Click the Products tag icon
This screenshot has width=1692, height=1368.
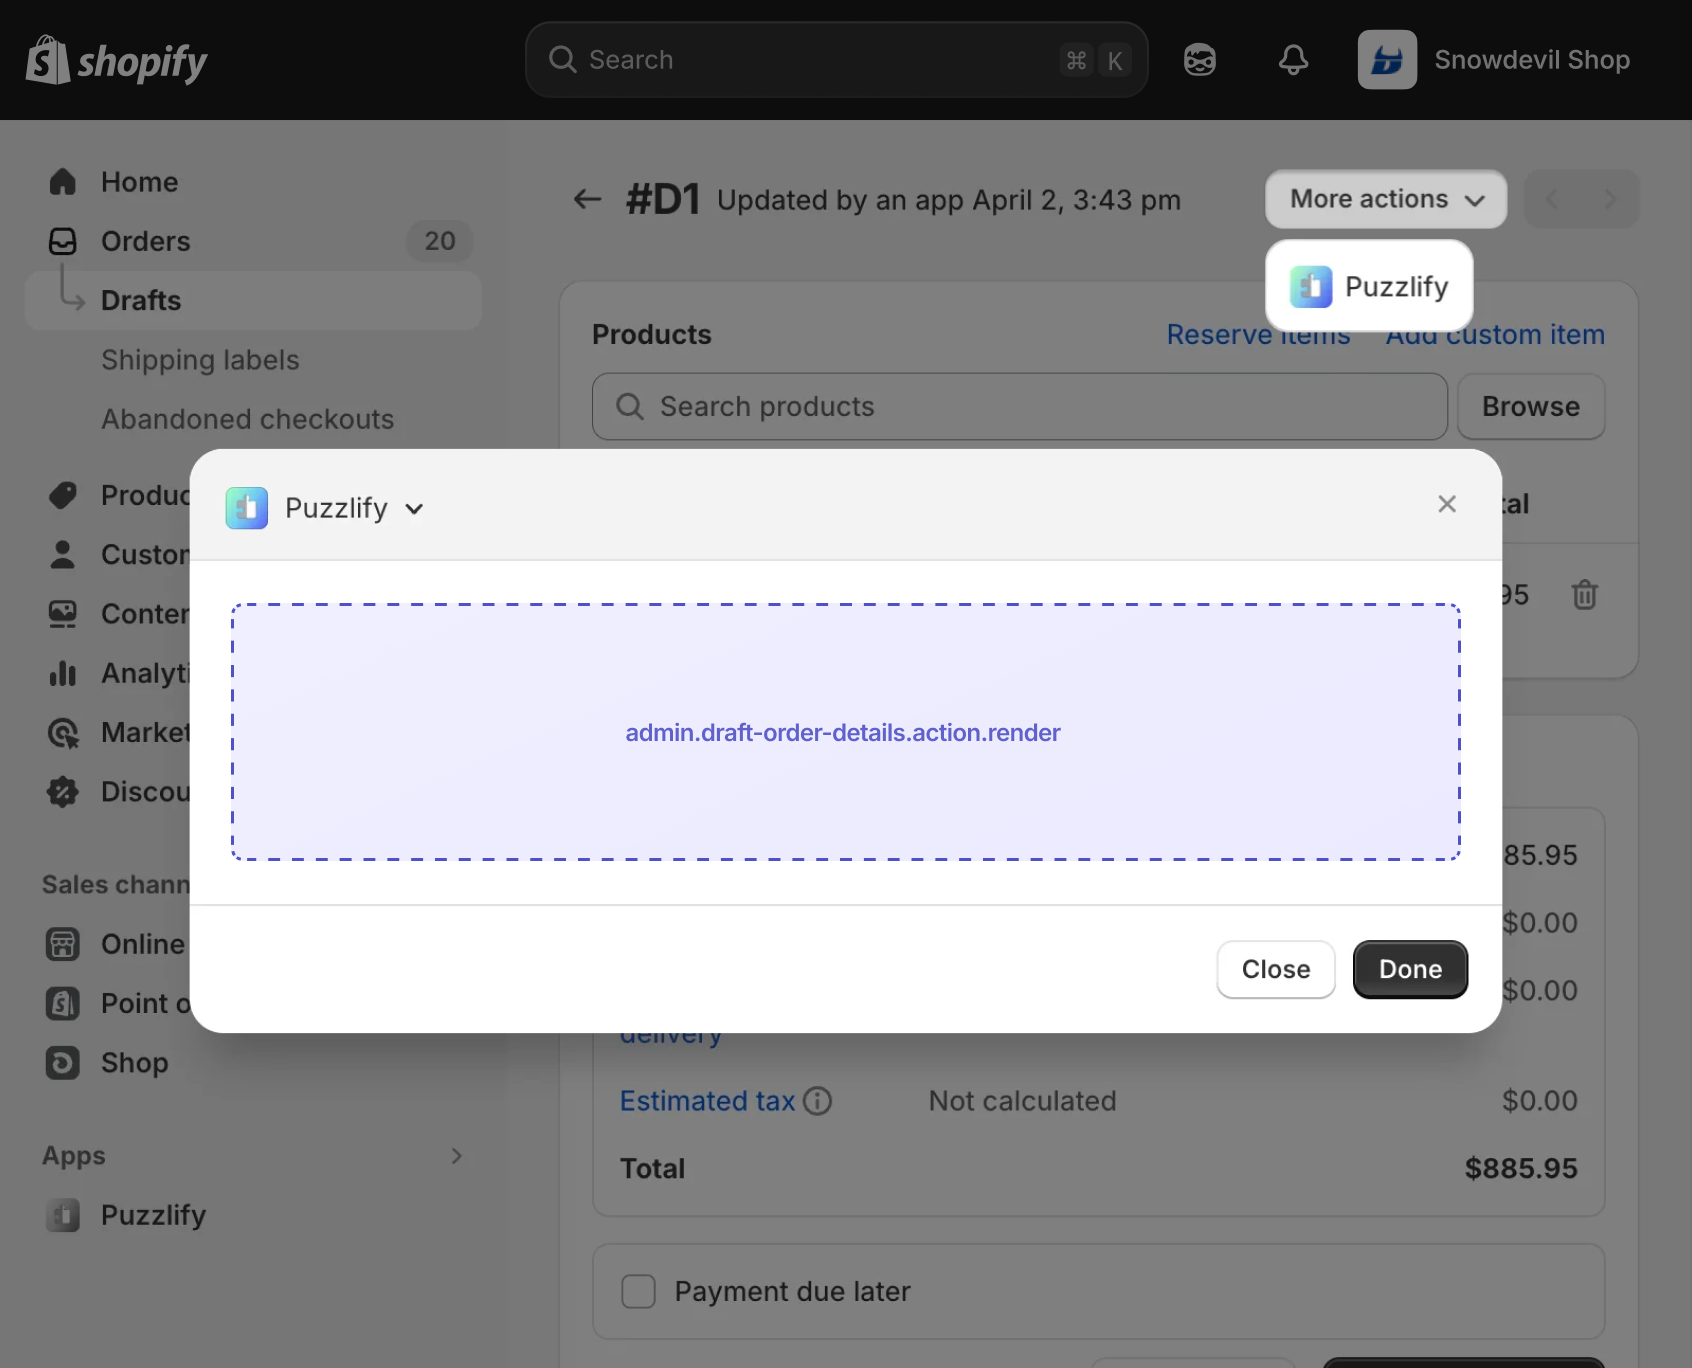[x=63, y=495]
